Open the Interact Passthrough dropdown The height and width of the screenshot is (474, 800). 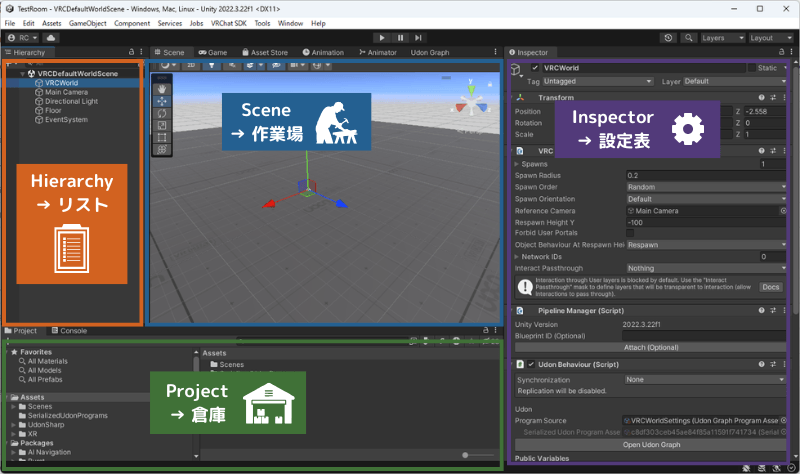[706, 268]
